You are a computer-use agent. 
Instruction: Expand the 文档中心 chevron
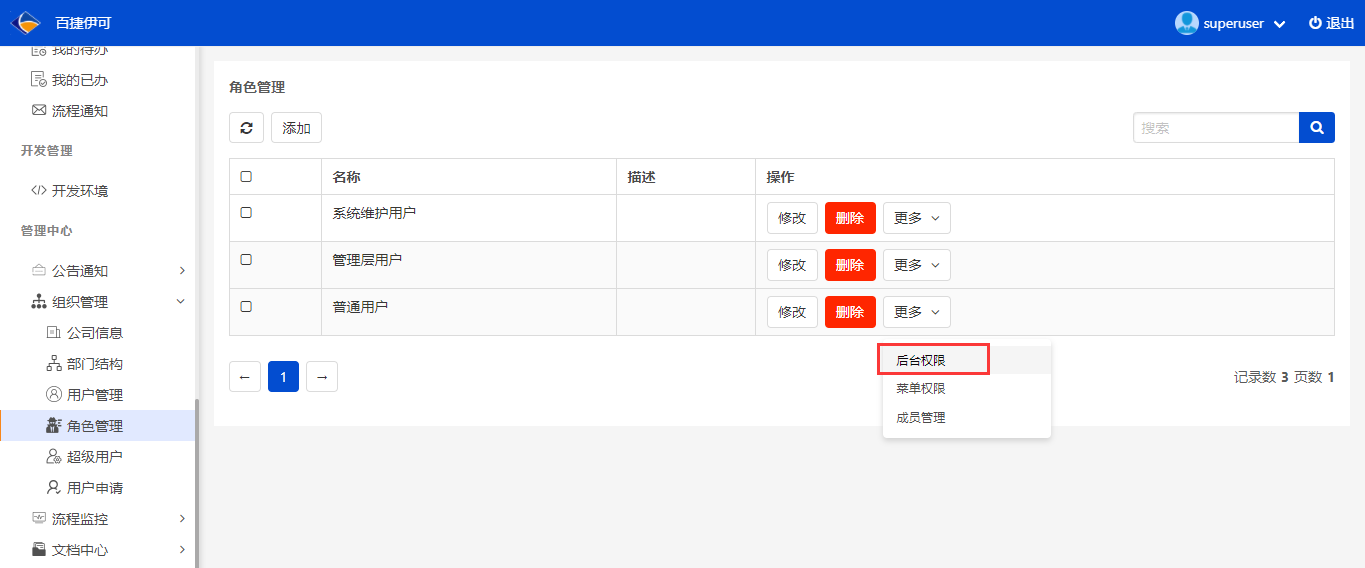coord(182,550)
